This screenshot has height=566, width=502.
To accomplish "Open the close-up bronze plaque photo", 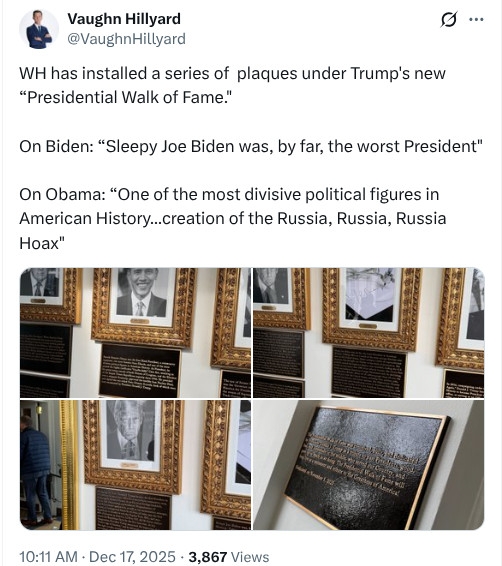I will [368, 465].
